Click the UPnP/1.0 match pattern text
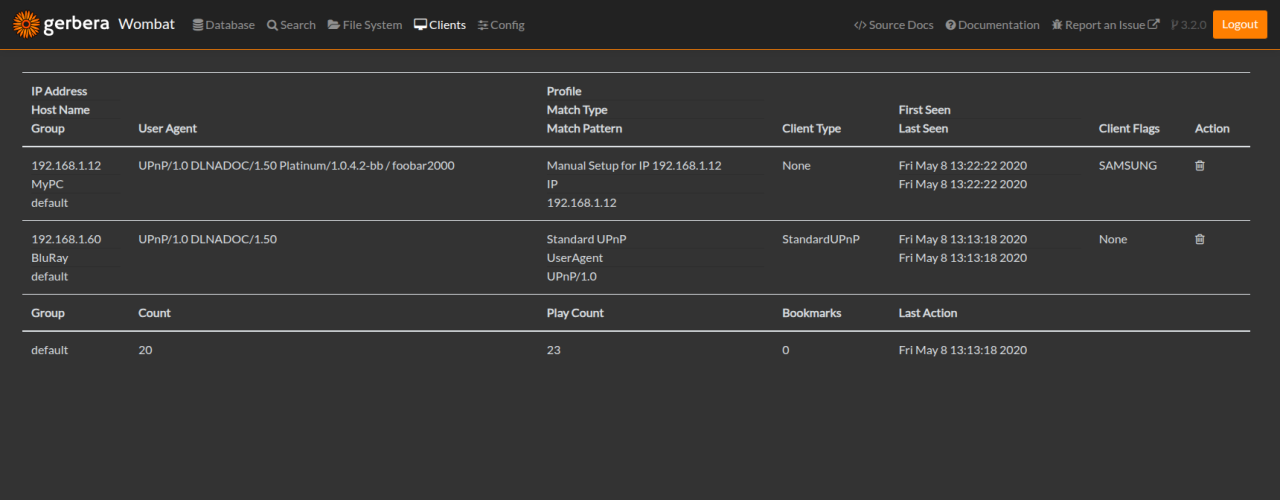The image size is (1280, 500). (572, 277)
